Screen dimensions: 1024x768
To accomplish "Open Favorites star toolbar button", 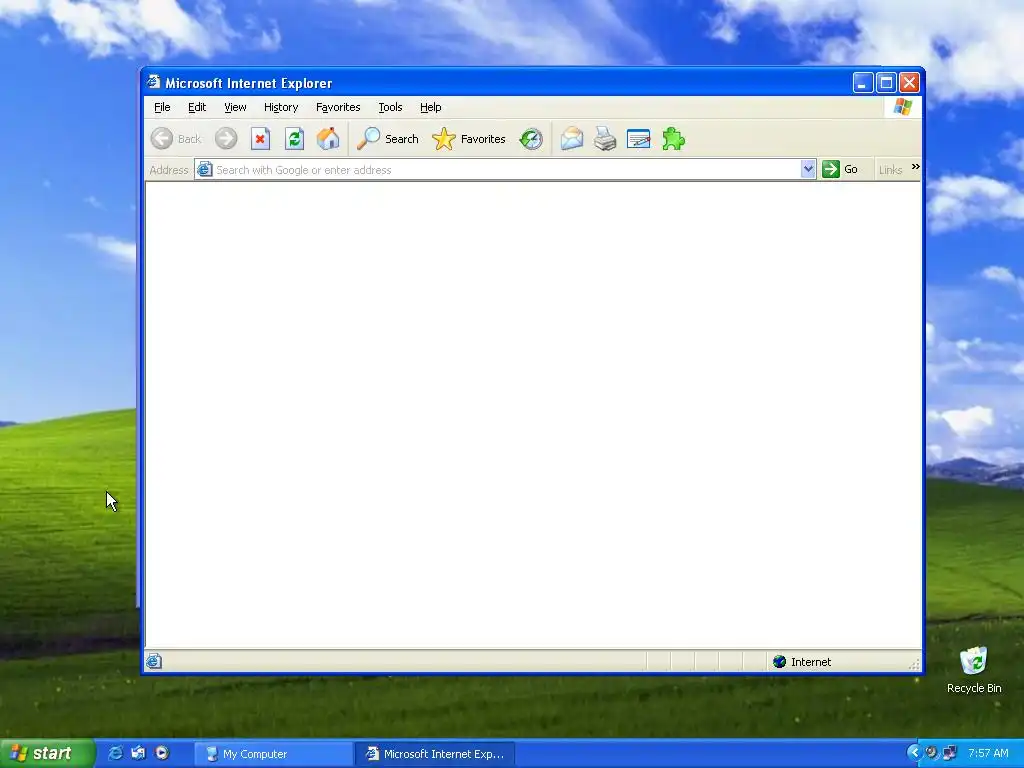I will (469, 138).
